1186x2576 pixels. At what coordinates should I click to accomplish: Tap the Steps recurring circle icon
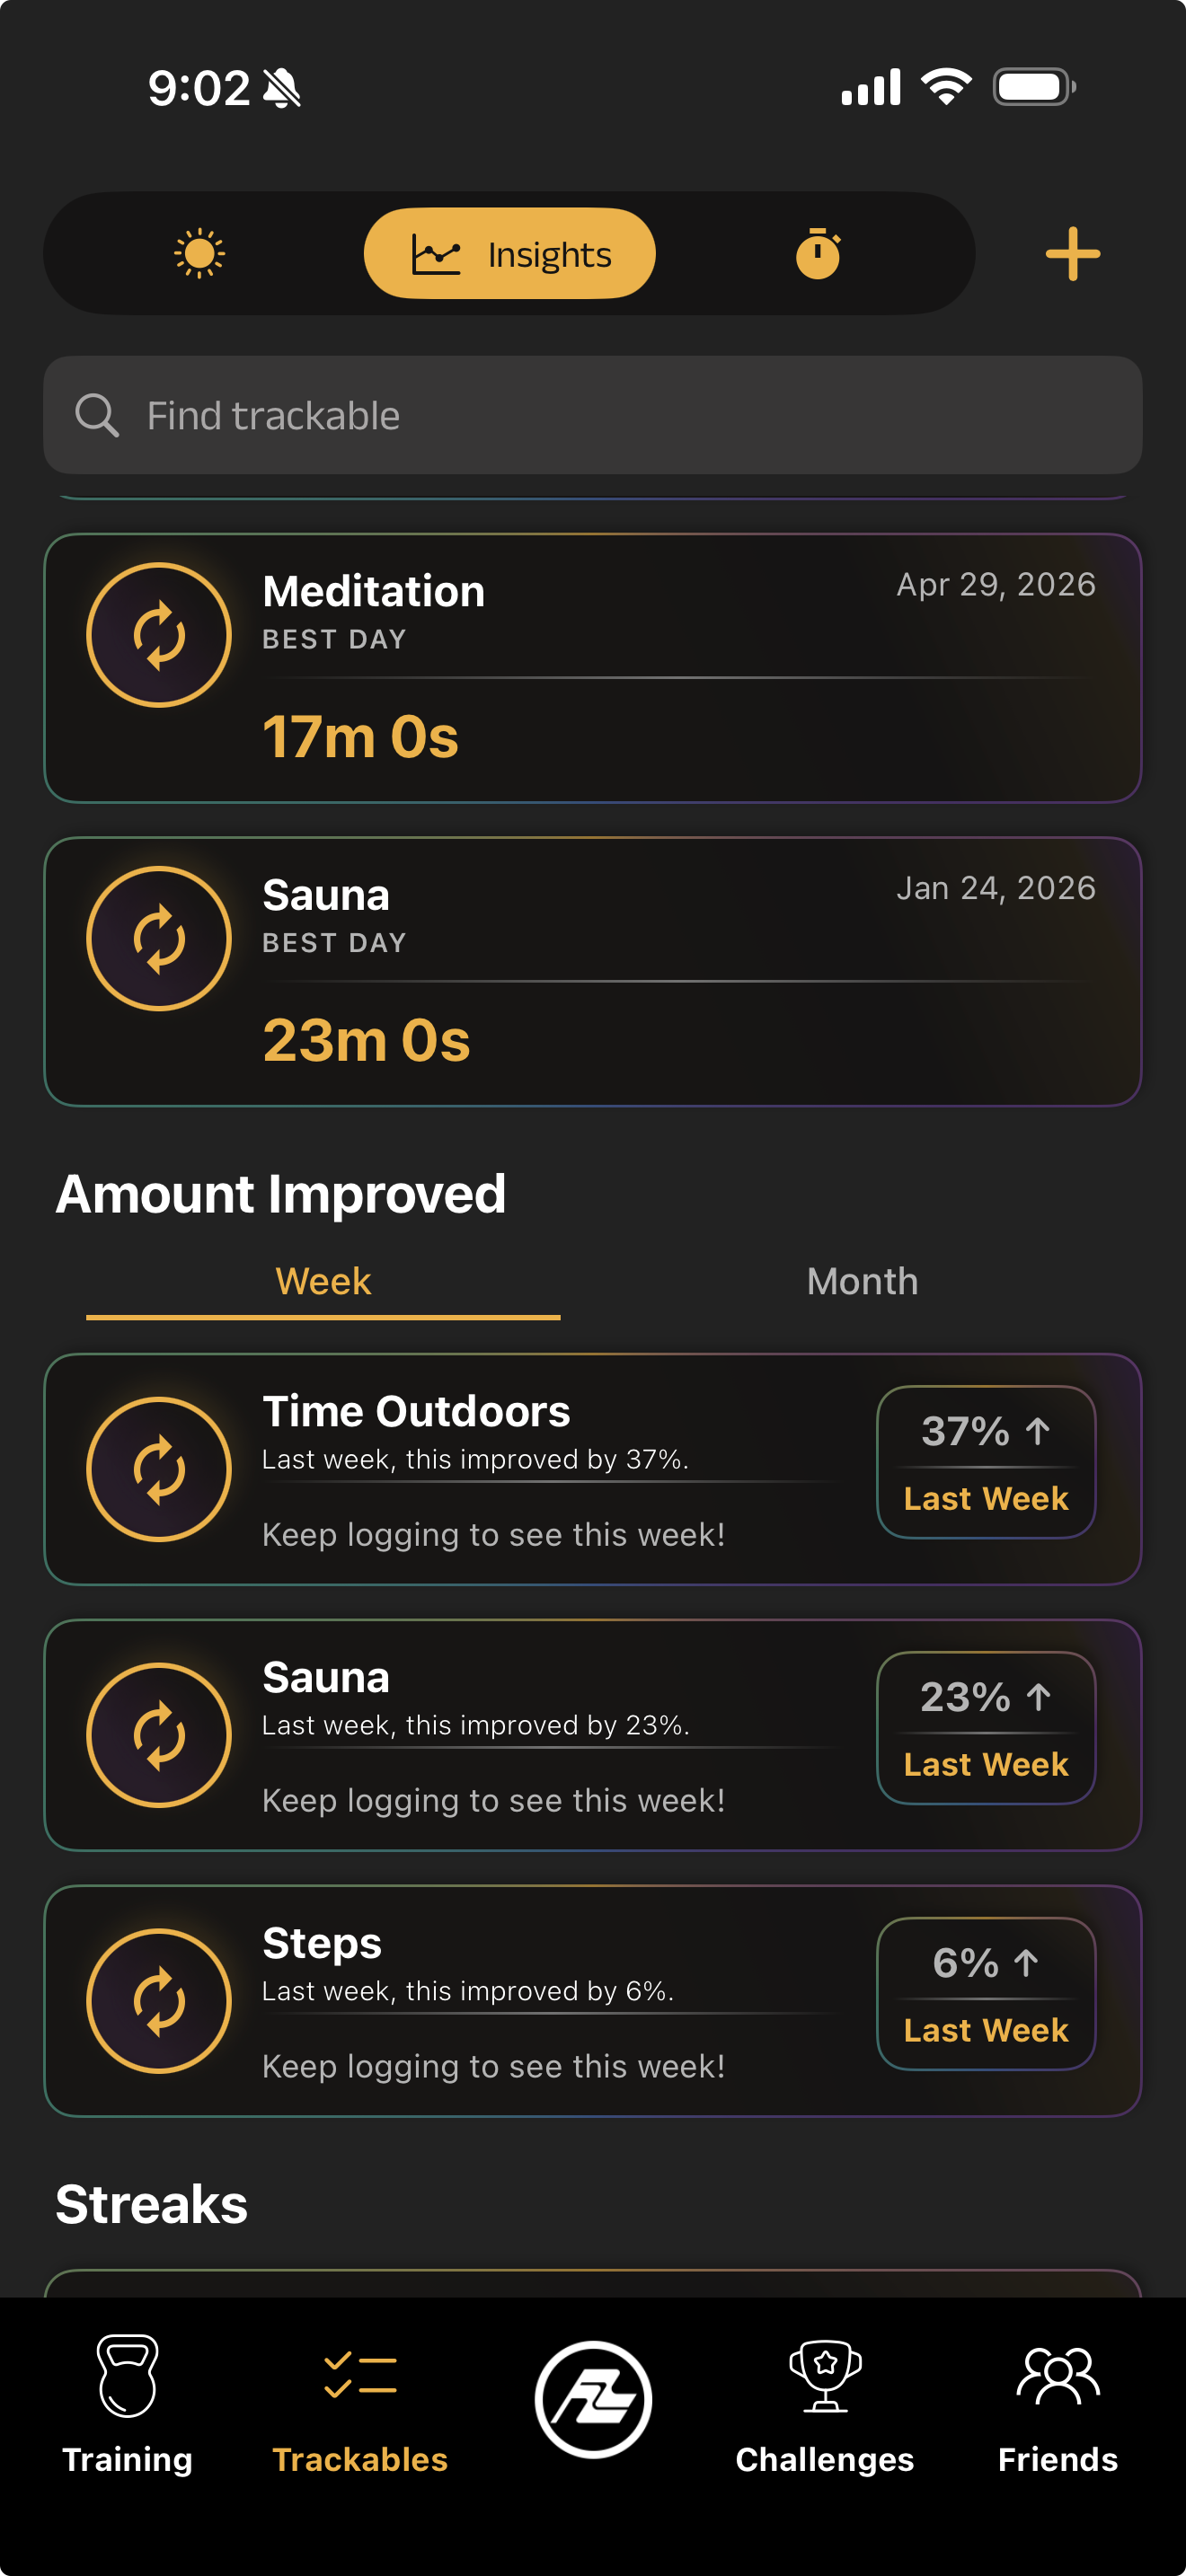[159, 2001]
